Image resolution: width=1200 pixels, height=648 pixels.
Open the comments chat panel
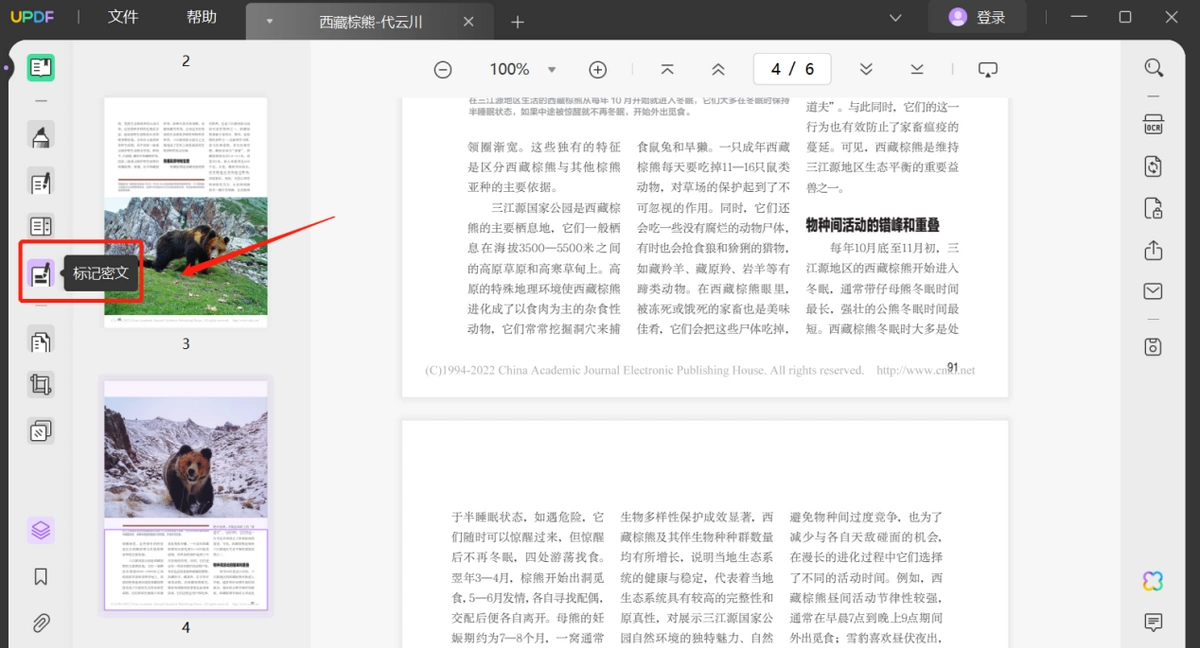click(1153, 622)
